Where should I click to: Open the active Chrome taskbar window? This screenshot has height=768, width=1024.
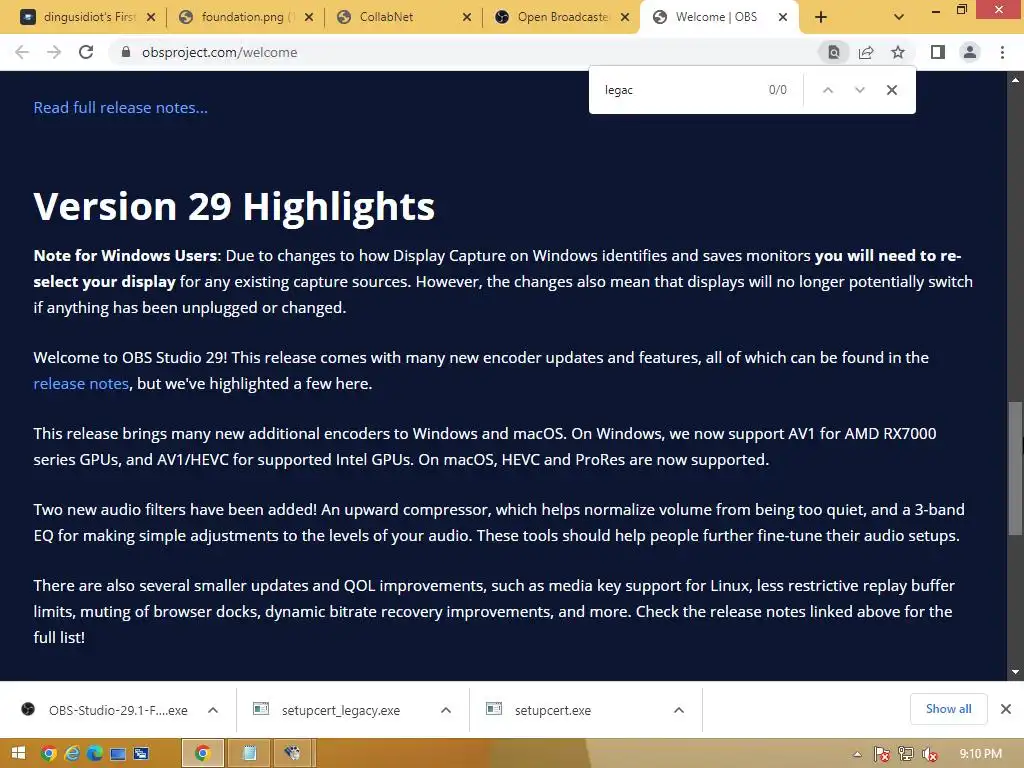202,754
